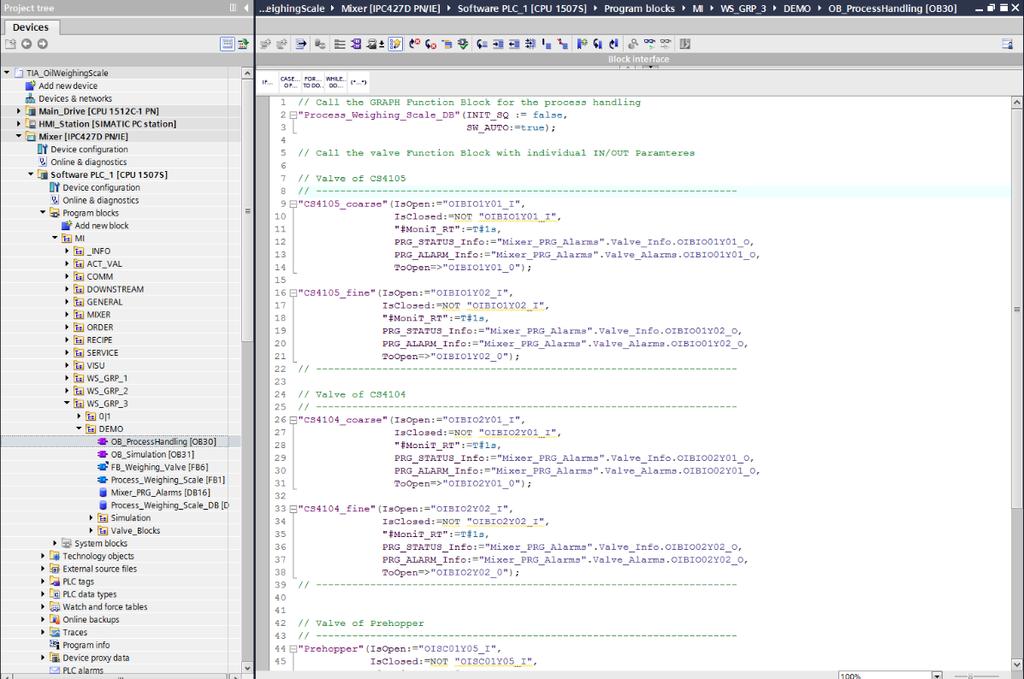The image size is (1024, 679).
Task: Click the forward arrow in Project tree toolbar
Action: (42, 44)
